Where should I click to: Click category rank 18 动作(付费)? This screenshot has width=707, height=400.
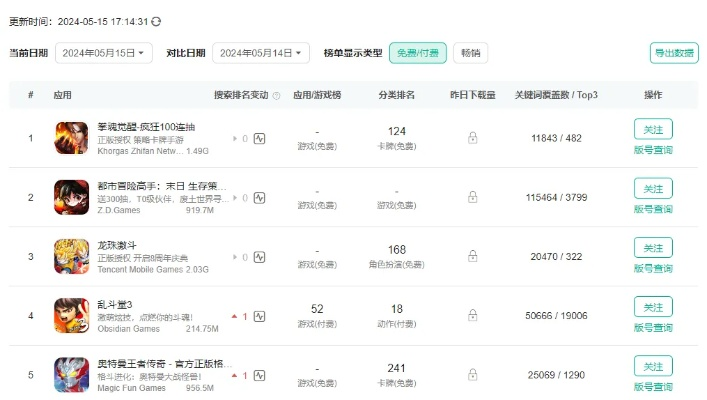(397, 316)
